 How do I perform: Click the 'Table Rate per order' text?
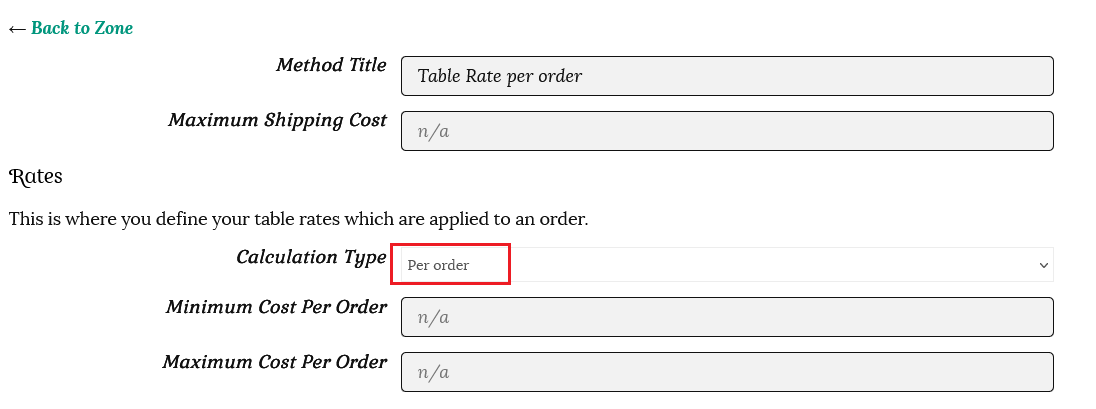click(x=500, y=76)
